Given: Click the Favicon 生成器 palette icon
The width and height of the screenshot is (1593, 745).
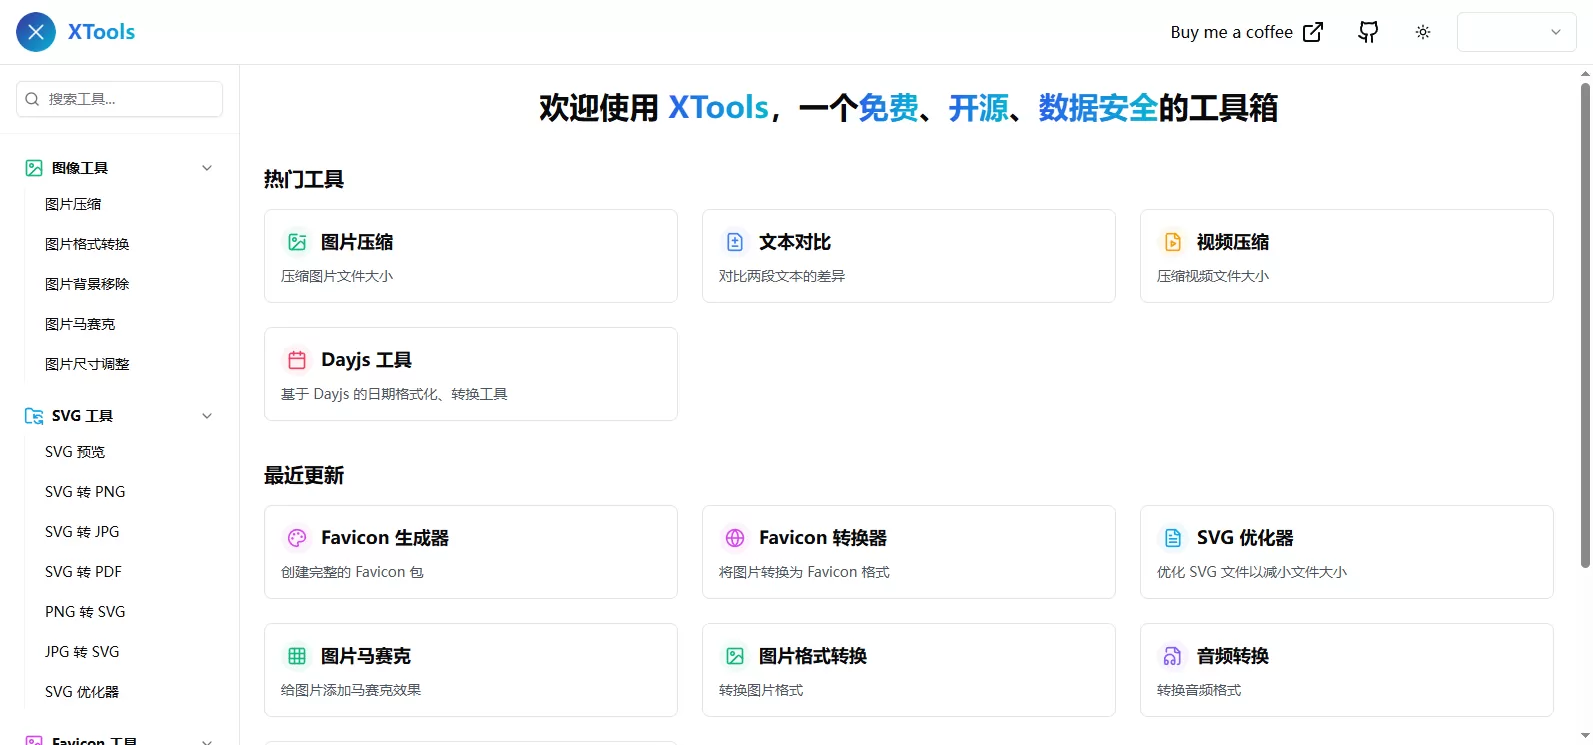Looking at the screenshot, I should click(297, 538).
